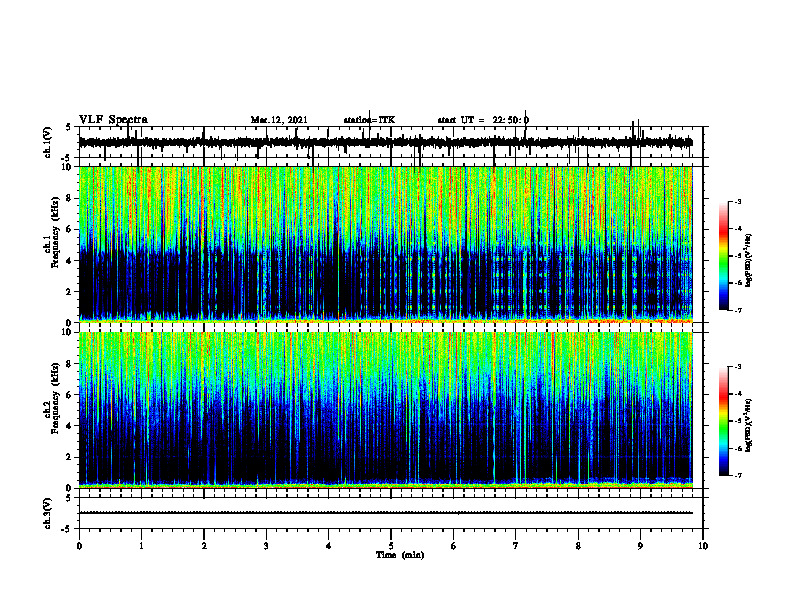Screen dimensions: 792x612
Task: Click the "-3" value on ch.1 color bar
Action: (737, 202)
